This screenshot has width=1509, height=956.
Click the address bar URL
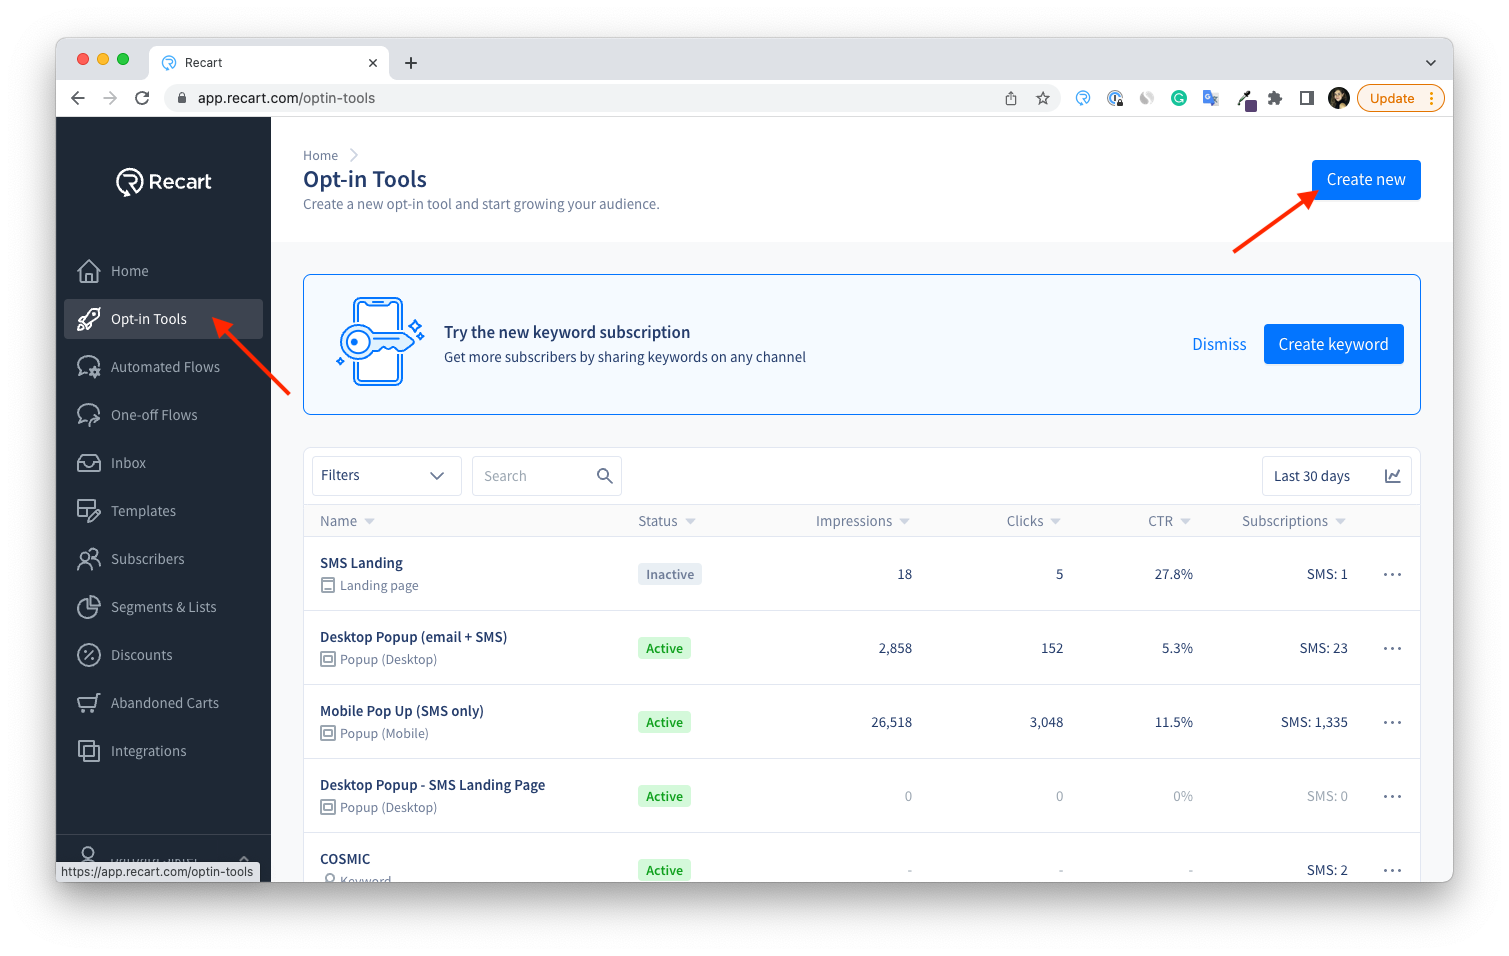coord(286,98)
